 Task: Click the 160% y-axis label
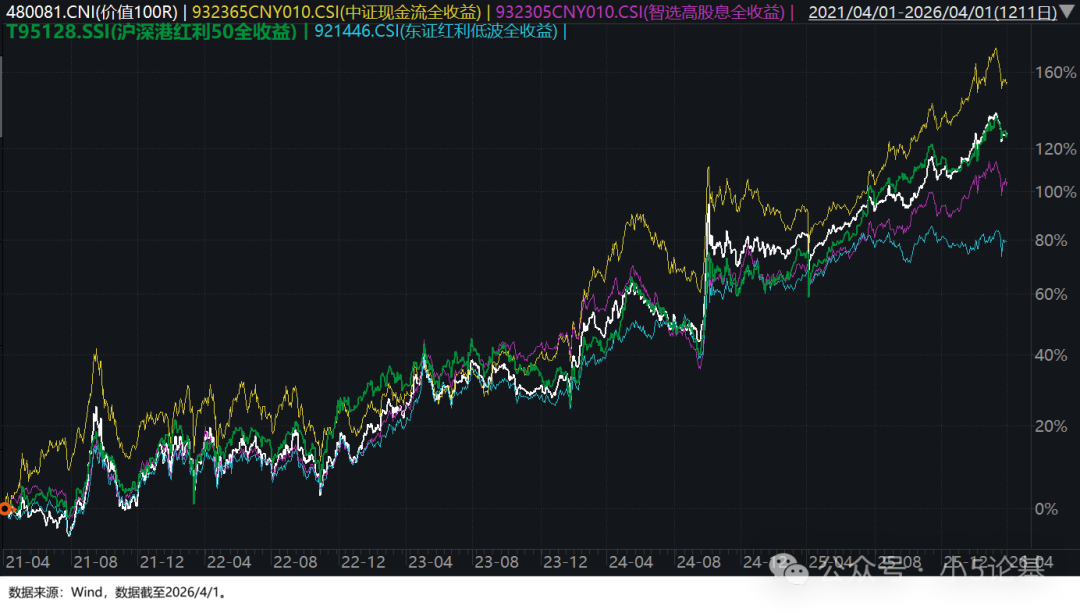(x=1057, y=73)
